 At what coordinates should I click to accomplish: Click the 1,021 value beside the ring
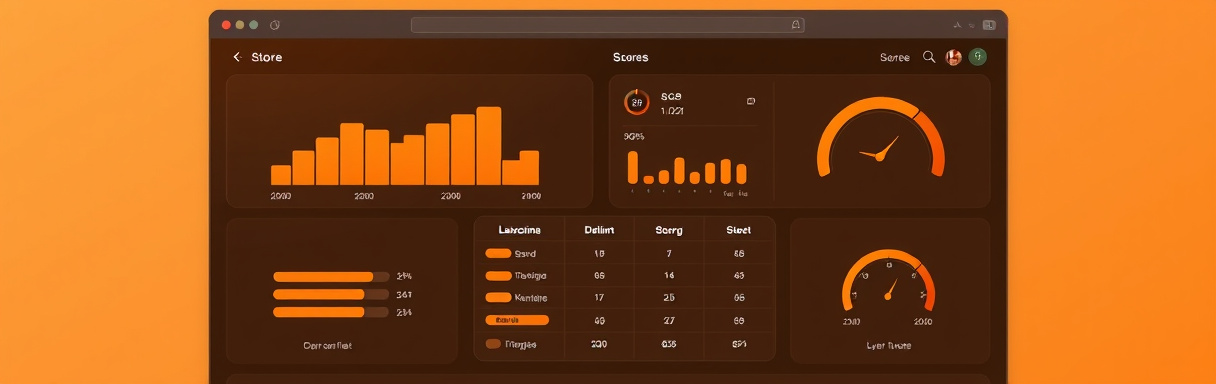pyautogui.click(x=673, y=111)
